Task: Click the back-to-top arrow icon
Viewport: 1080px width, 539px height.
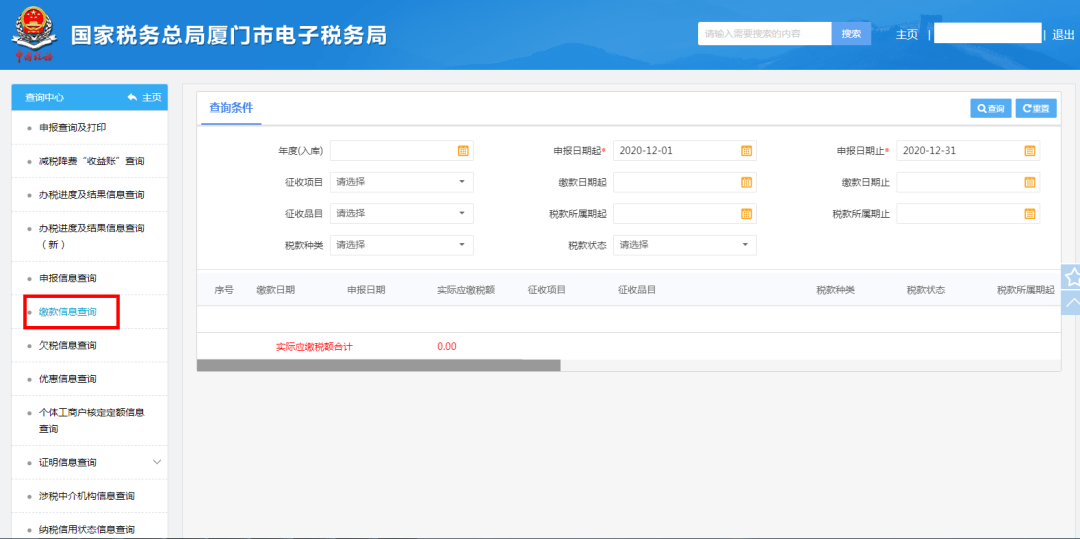Action: [1072, 302]
